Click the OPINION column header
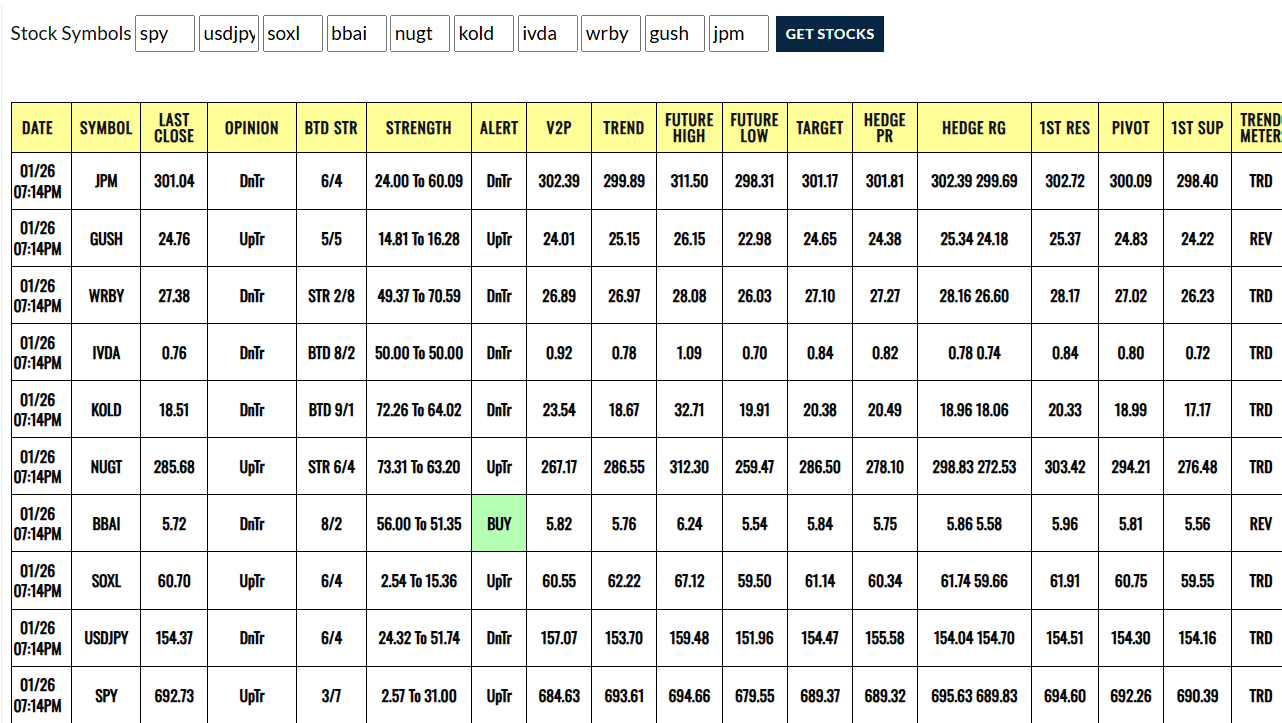Screen dimensions: 1282x723 (252, 128)
